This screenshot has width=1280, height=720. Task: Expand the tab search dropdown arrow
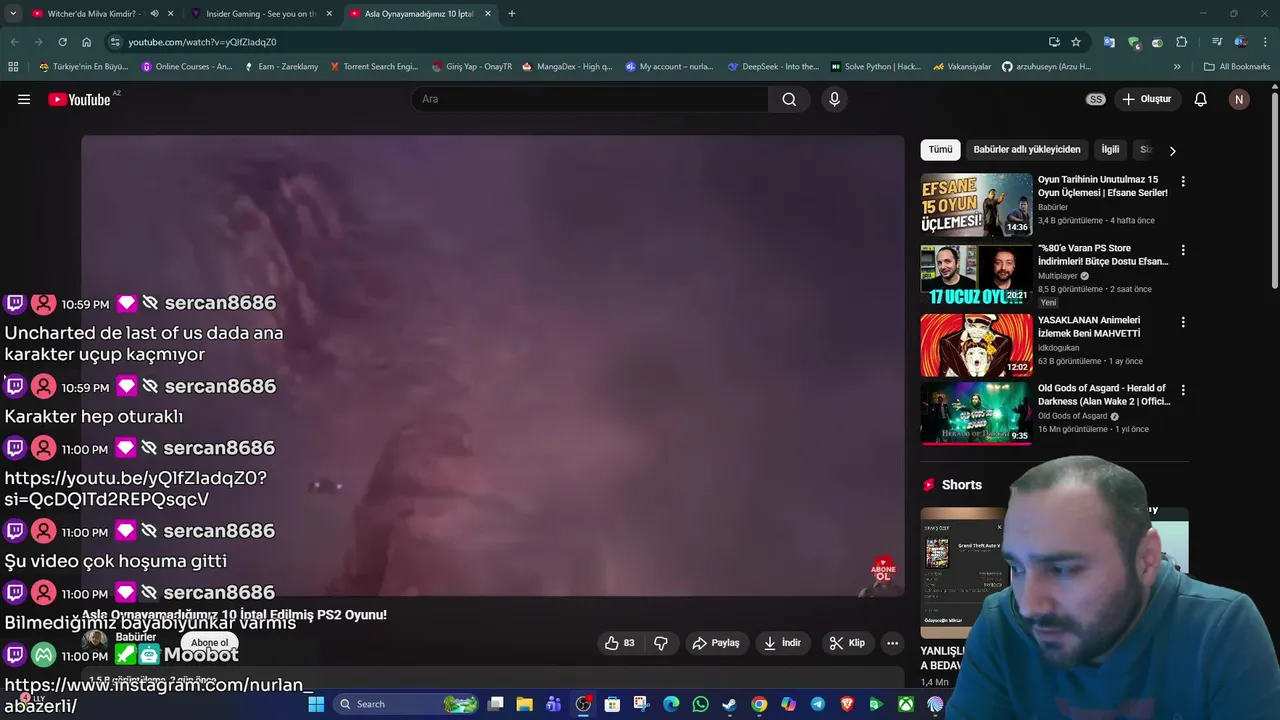[13, 14]
